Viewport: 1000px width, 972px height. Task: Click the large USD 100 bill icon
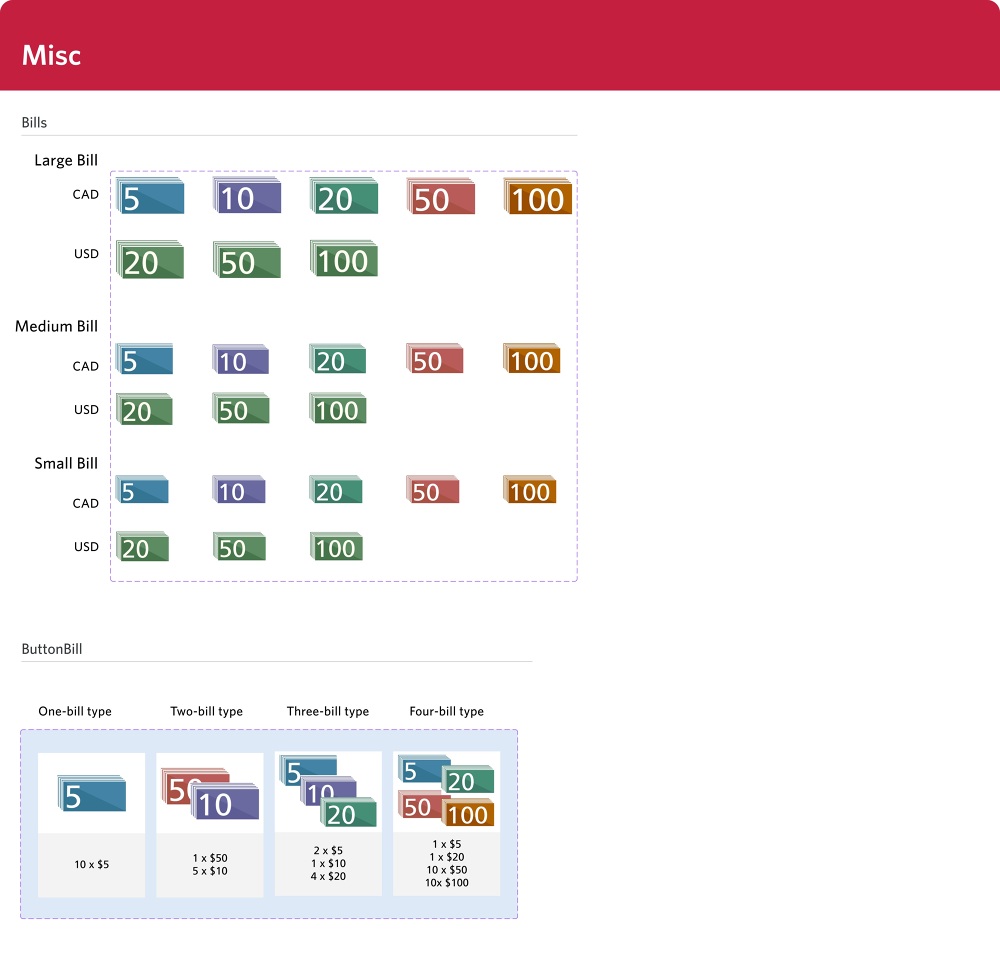pos(344,258)
